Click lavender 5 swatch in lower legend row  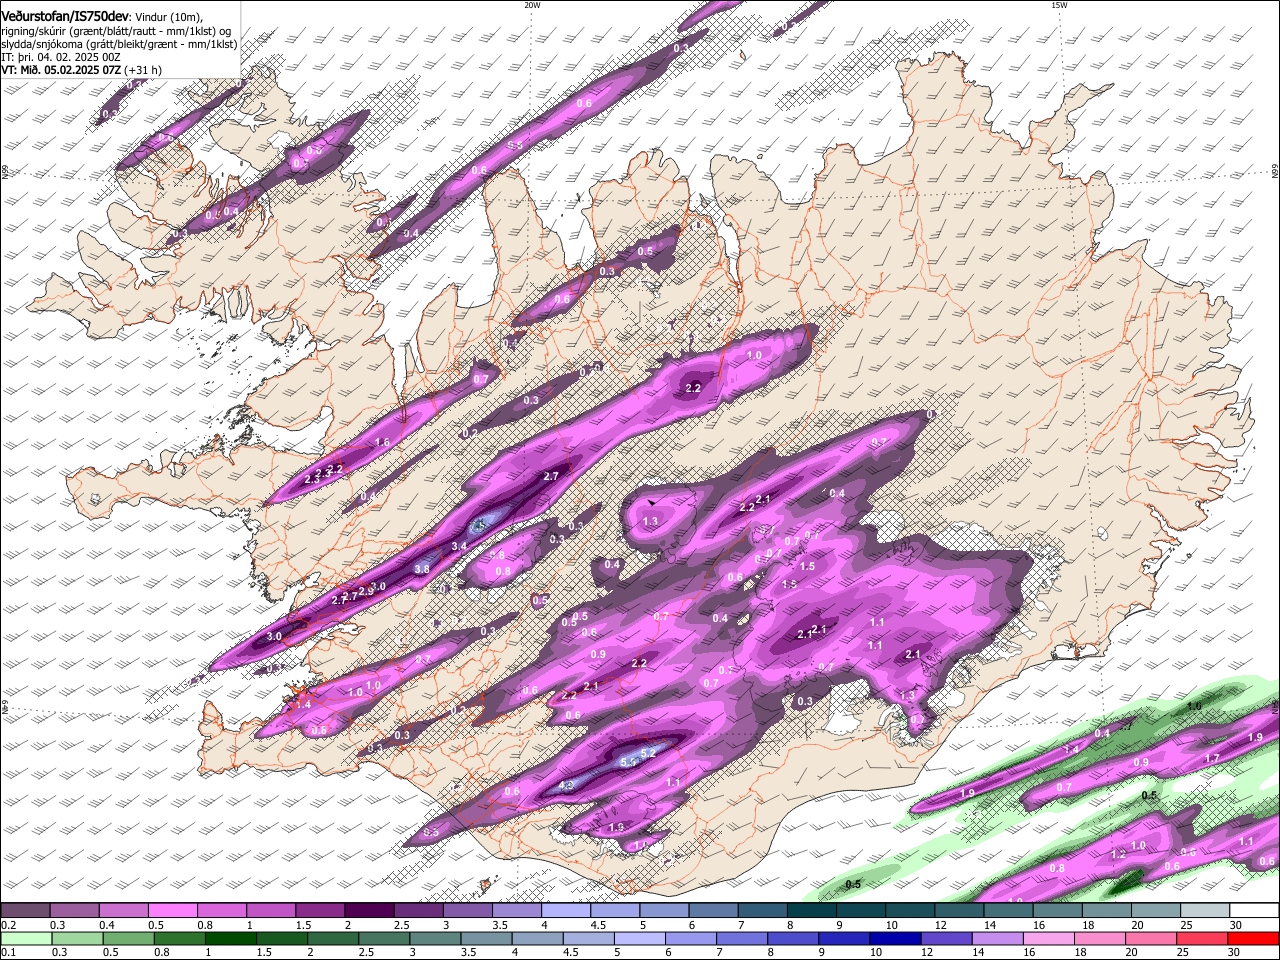point(639,938)
